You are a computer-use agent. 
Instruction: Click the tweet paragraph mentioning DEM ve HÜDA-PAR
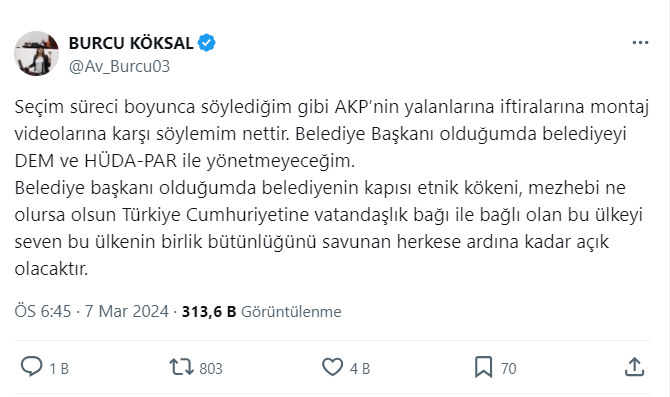332,134
